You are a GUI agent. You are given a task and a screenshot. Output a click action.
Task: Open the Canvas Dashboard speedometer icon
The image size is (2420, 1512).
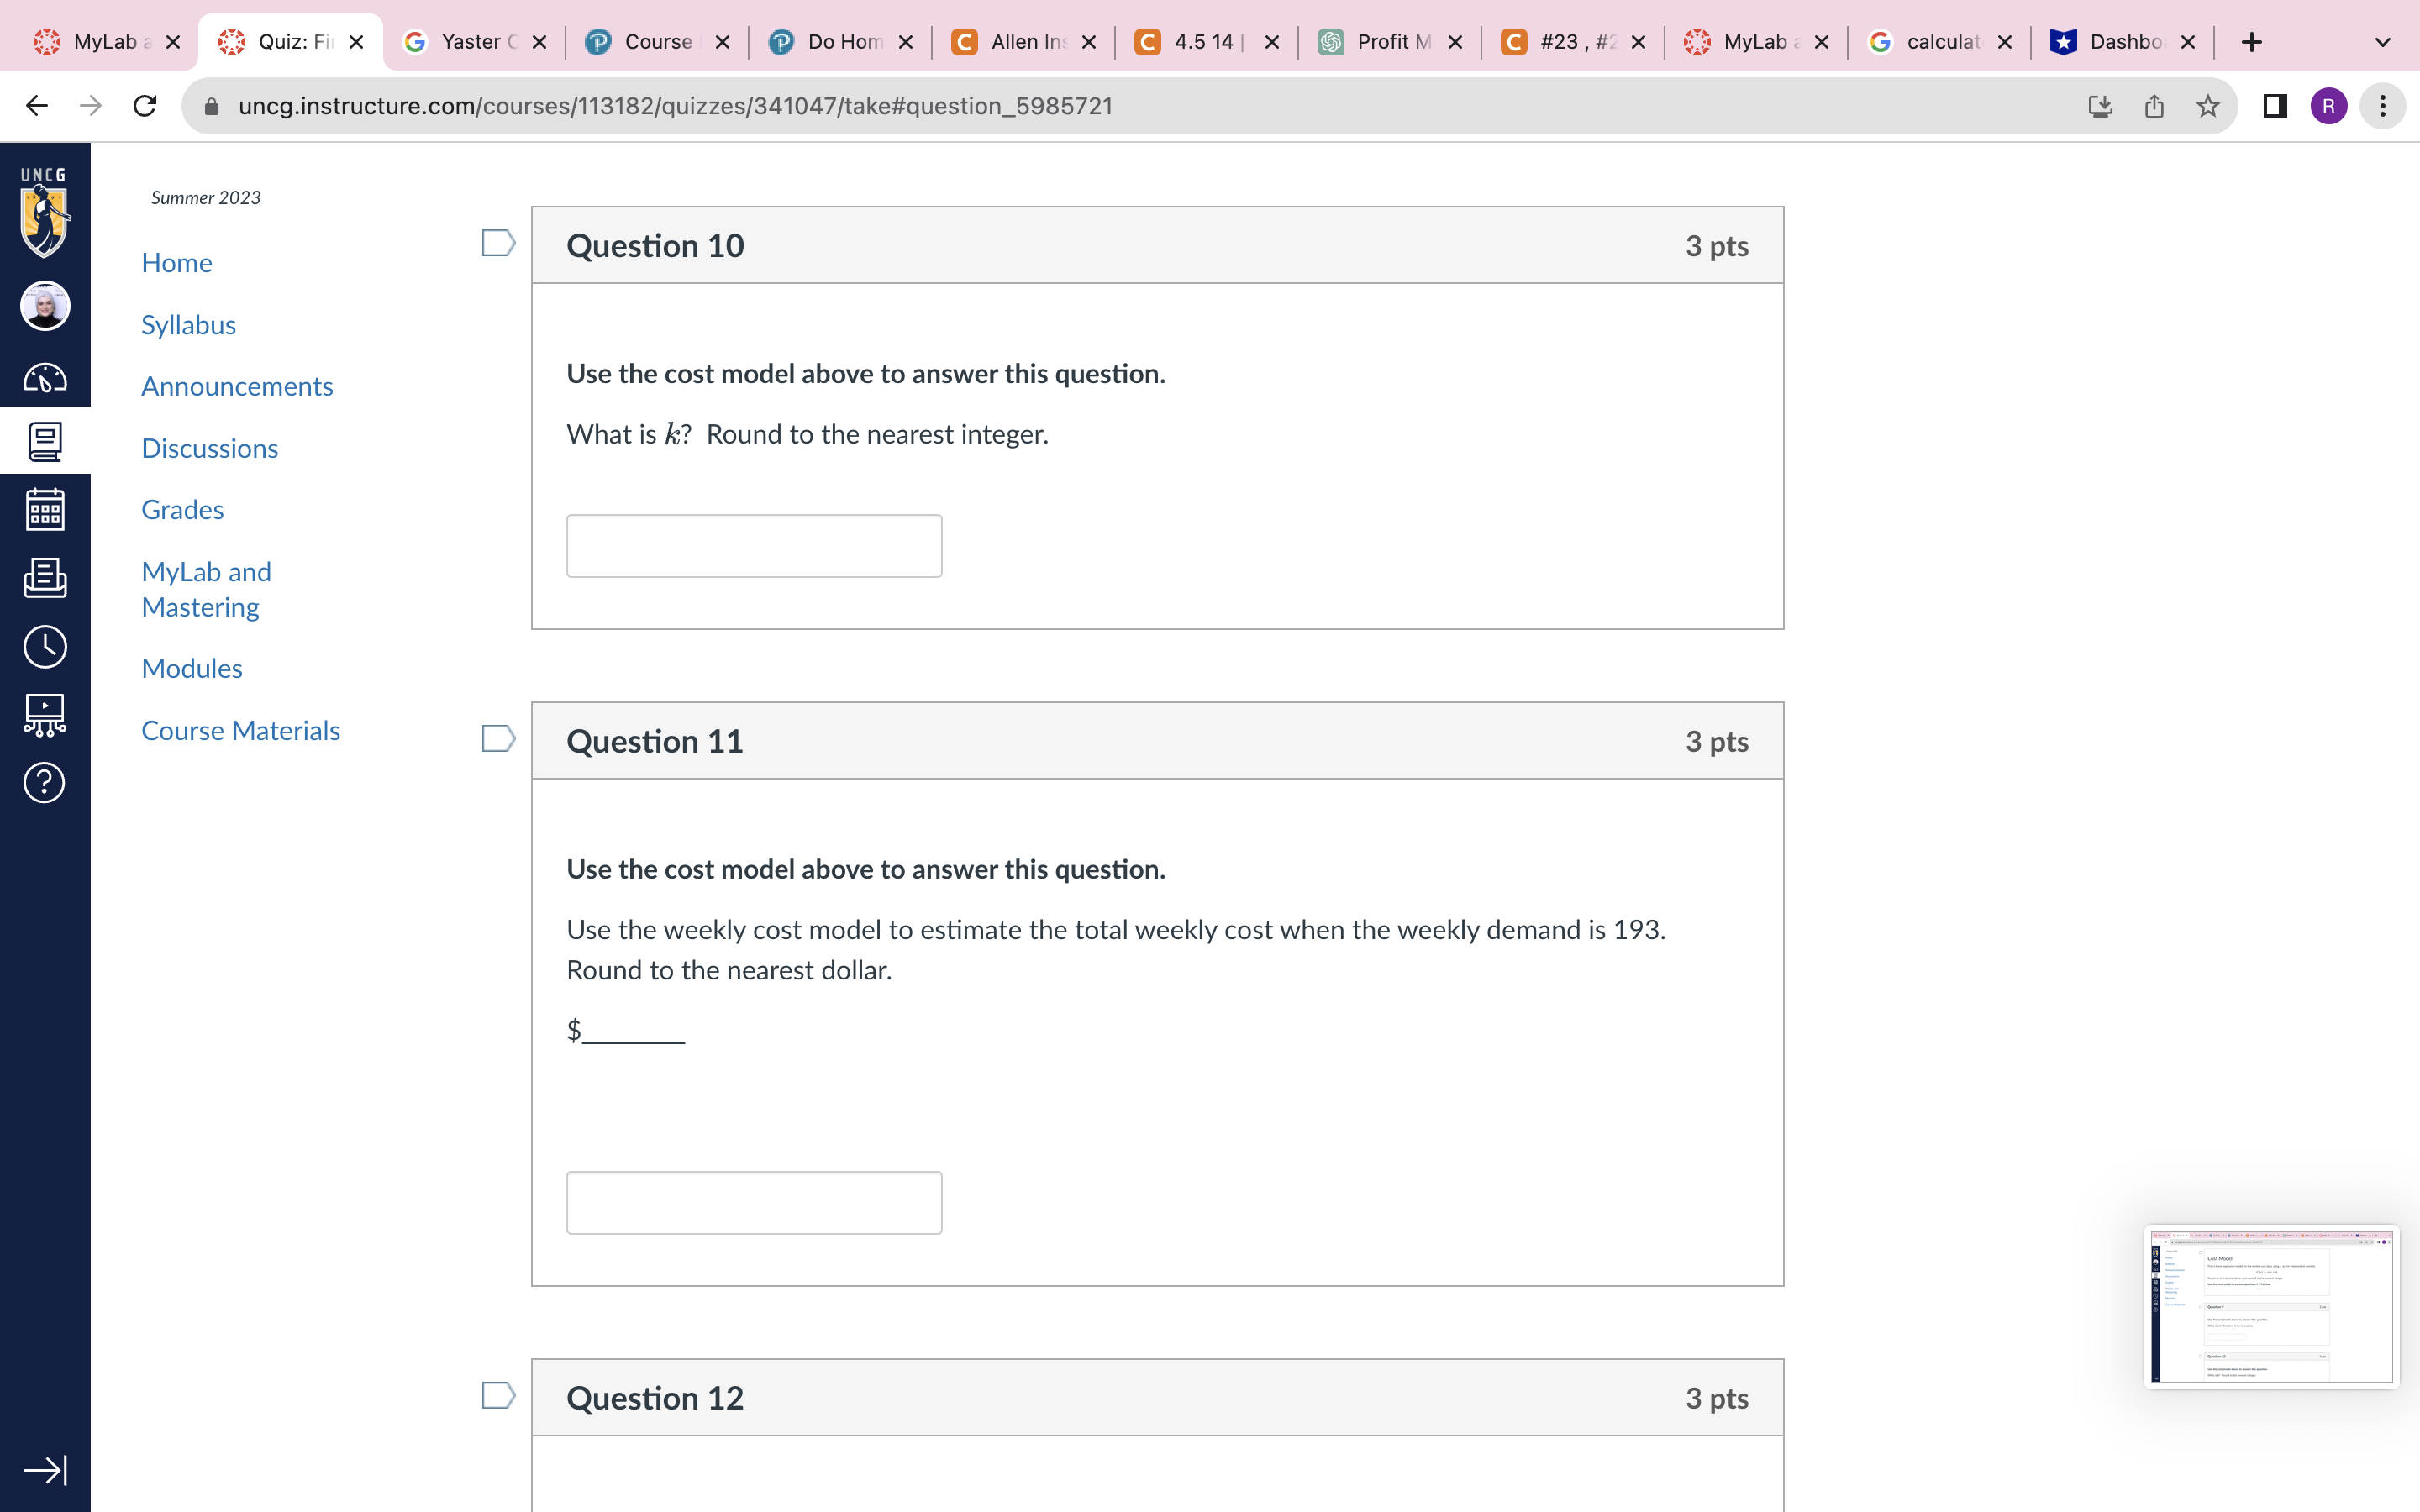point(45,378)
